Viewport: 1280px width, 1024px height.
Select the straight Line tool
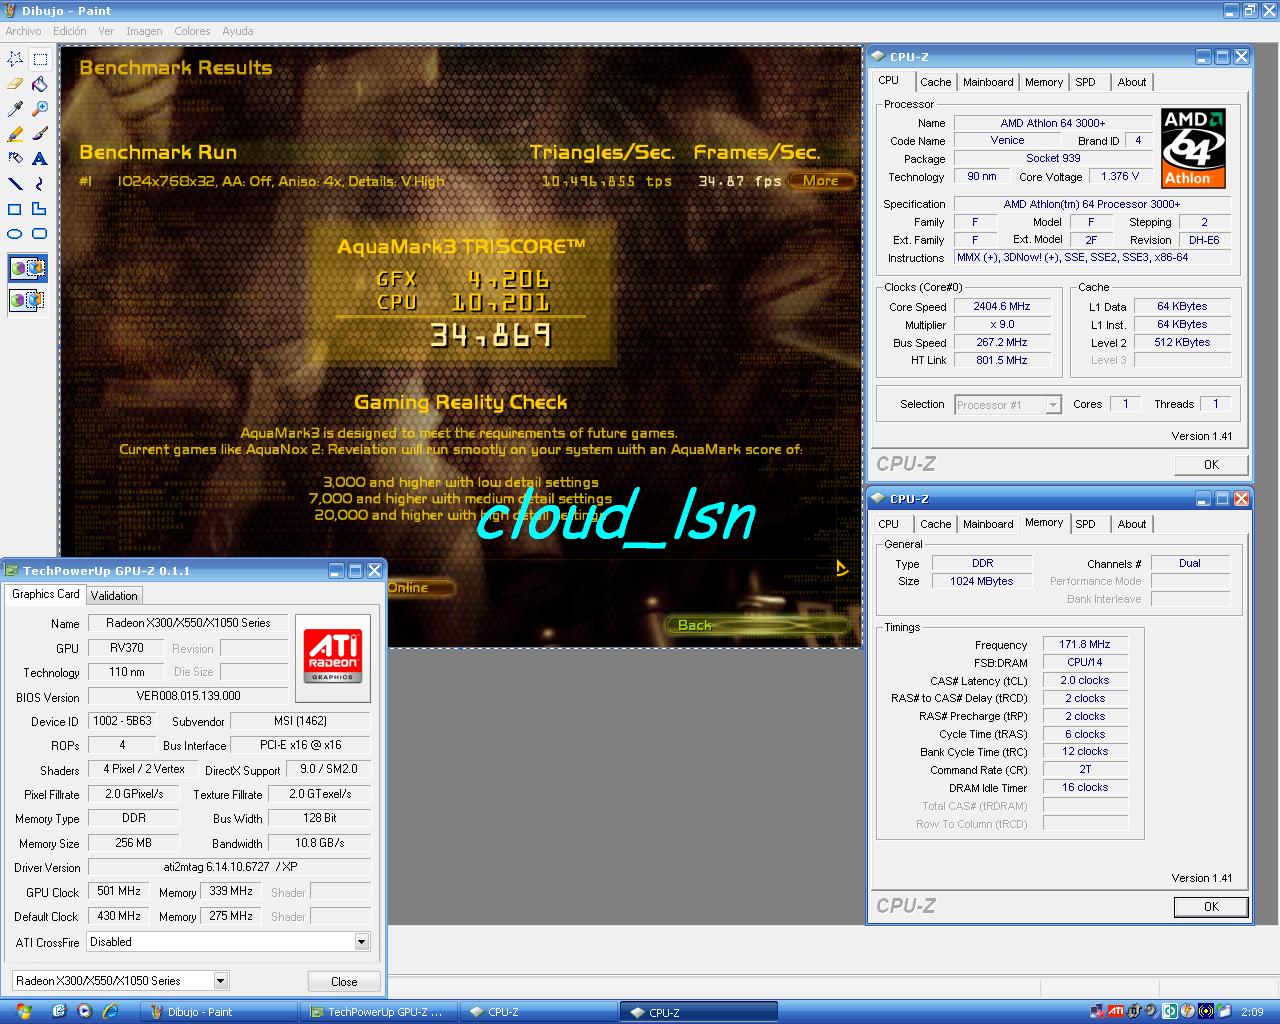(15, 184)
